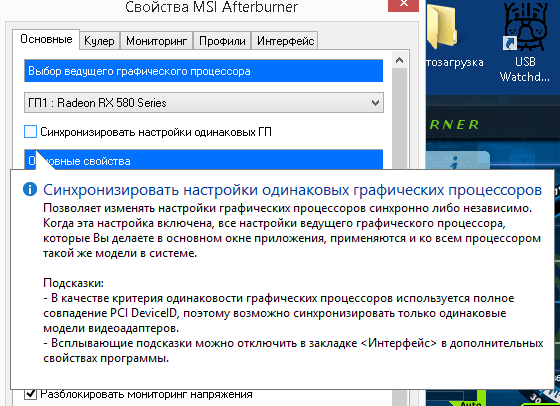This screenshot has width=560, height=406.
Task: Open the Интерфейс tab
Action: pos(285,41)
